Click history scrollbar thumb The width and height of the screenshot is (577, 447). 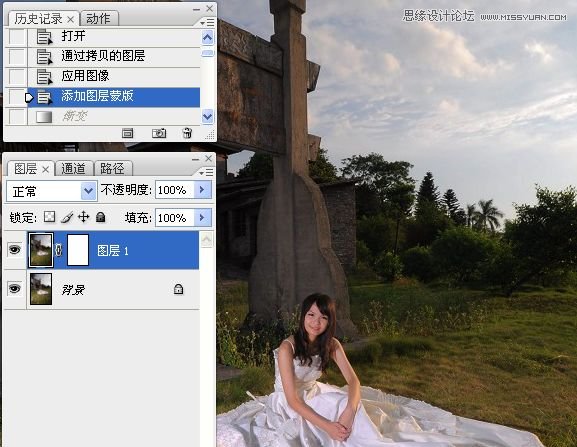coord(208,53)
